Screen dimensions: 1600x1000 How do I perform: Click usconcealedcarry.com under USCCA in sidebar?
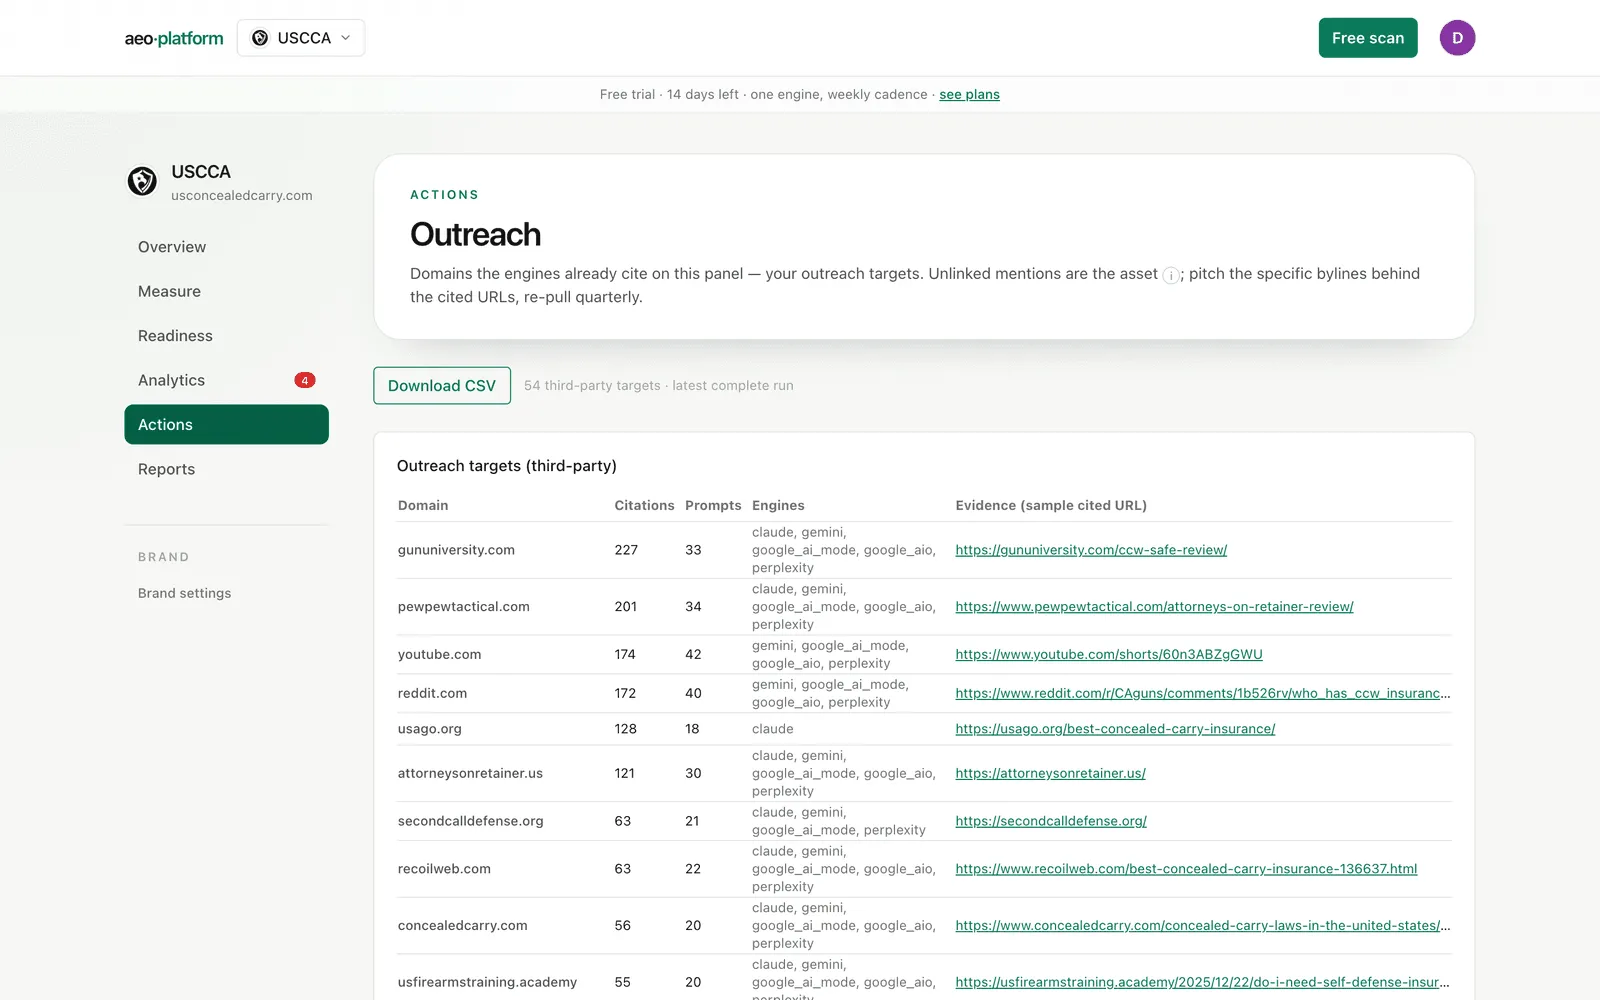point(241,196)
